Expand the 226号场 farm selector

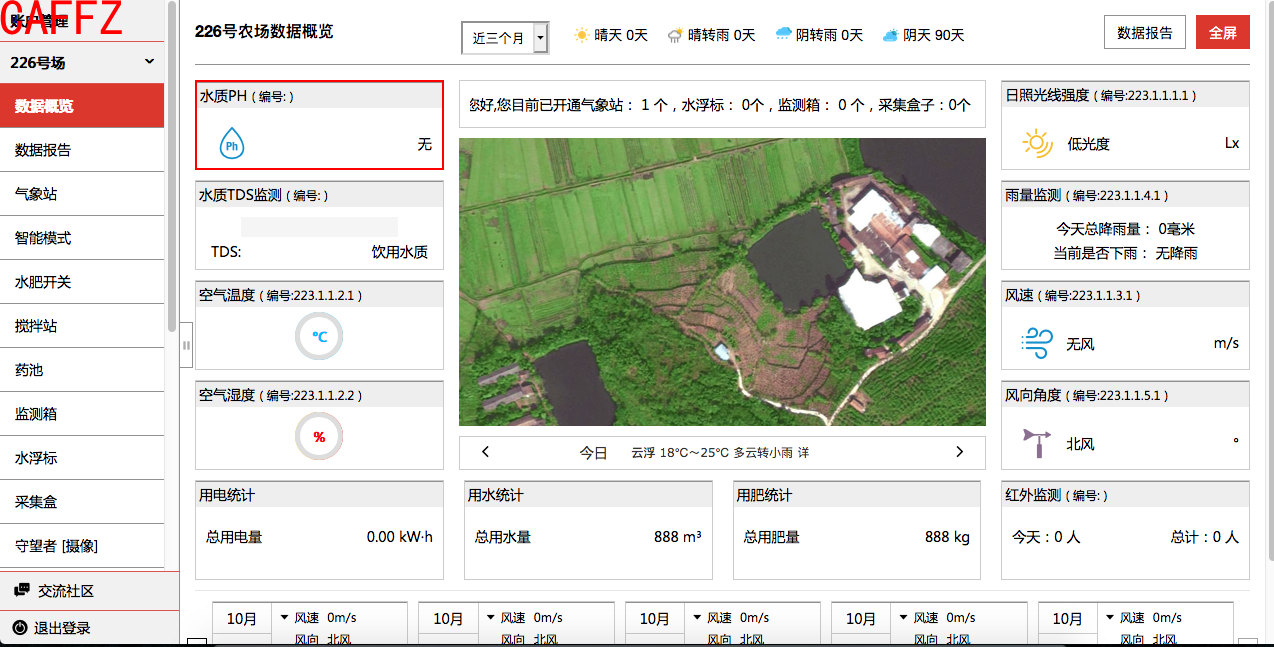[150, 62]
